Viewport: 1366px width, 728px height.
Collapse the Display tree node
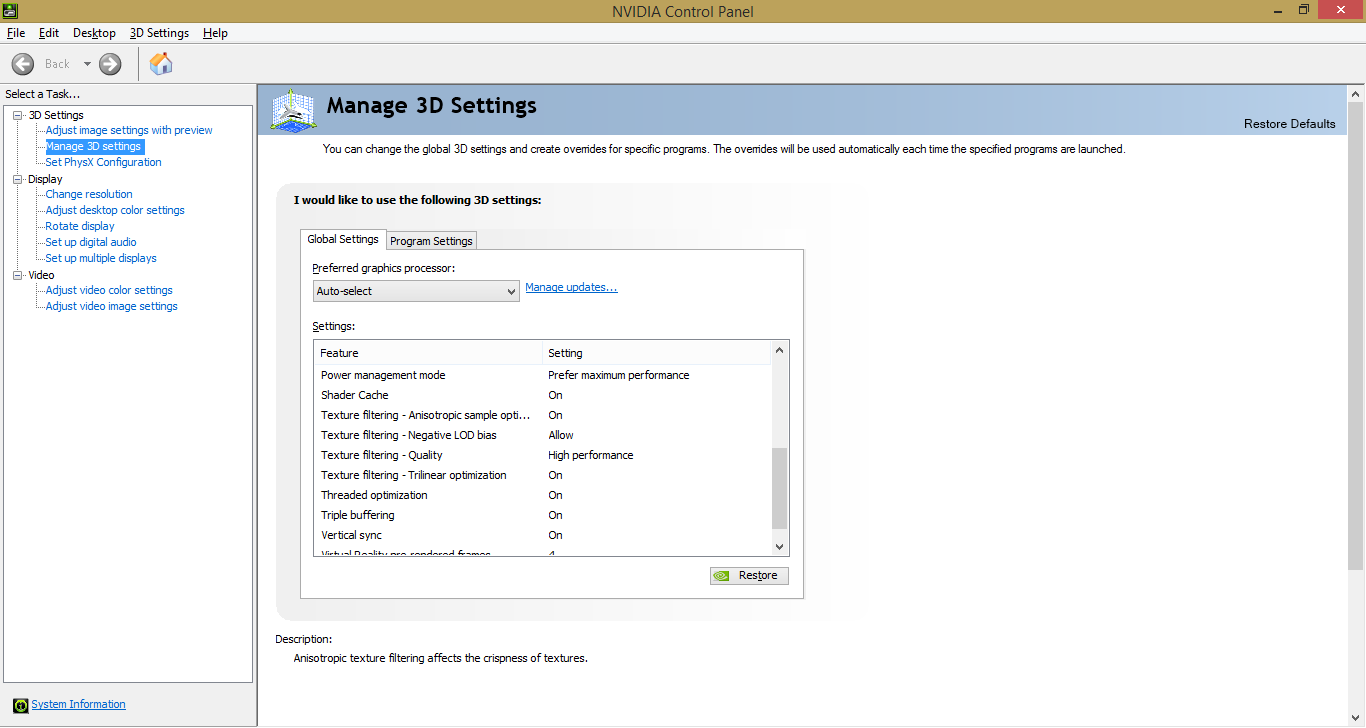[x=17, y=179]
